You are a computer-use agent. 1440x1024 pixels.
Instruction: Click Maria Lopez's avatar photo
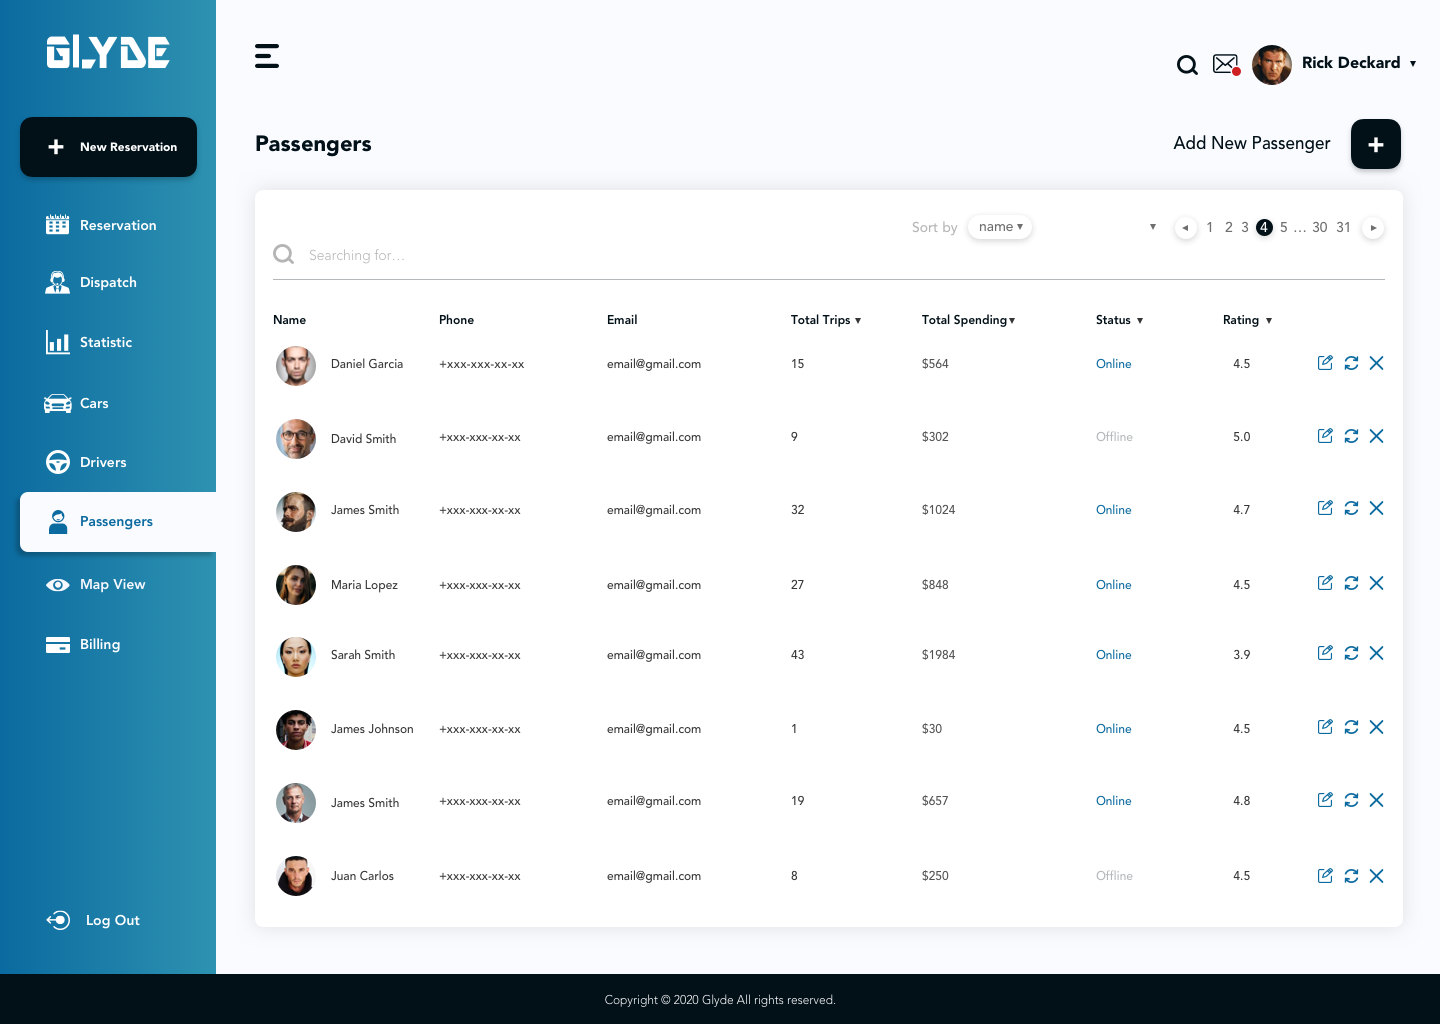click(x=296, y=585)
